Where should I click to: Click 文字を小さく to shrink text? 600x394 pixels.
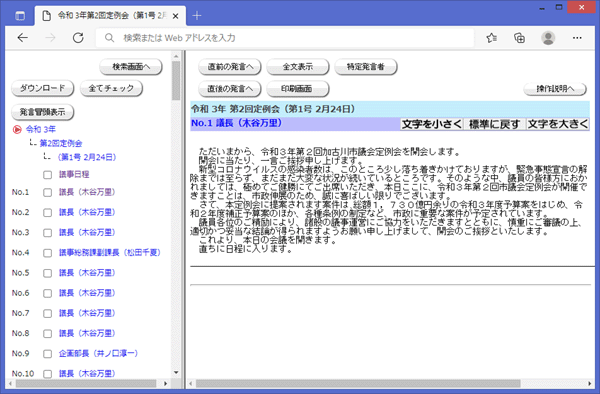pos(432,124)
